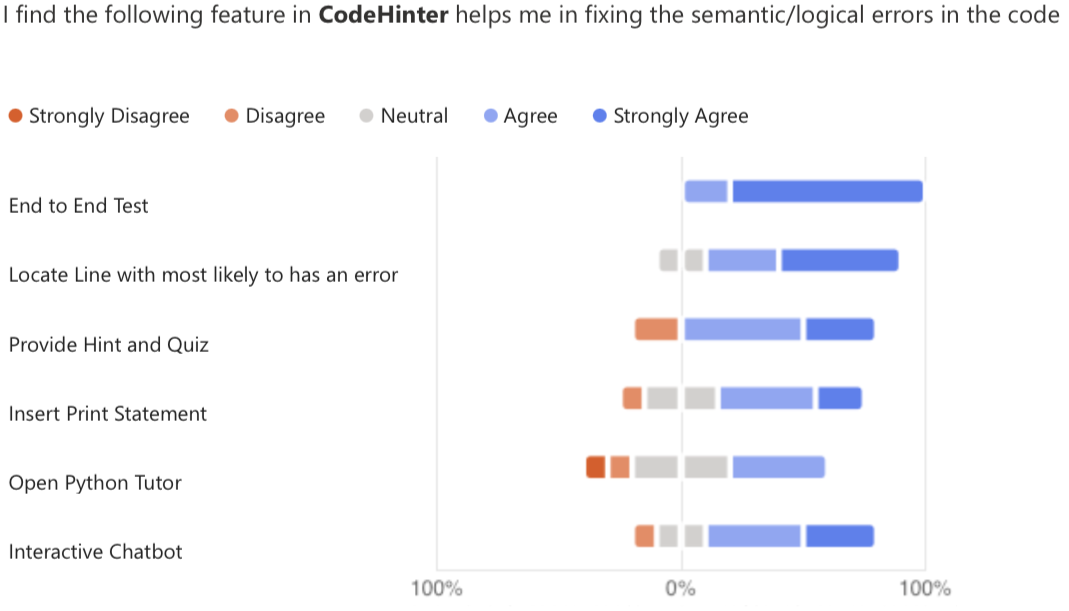Toggle the Strongly Agree legend label

pyautogui.click(x=680, y=116)
